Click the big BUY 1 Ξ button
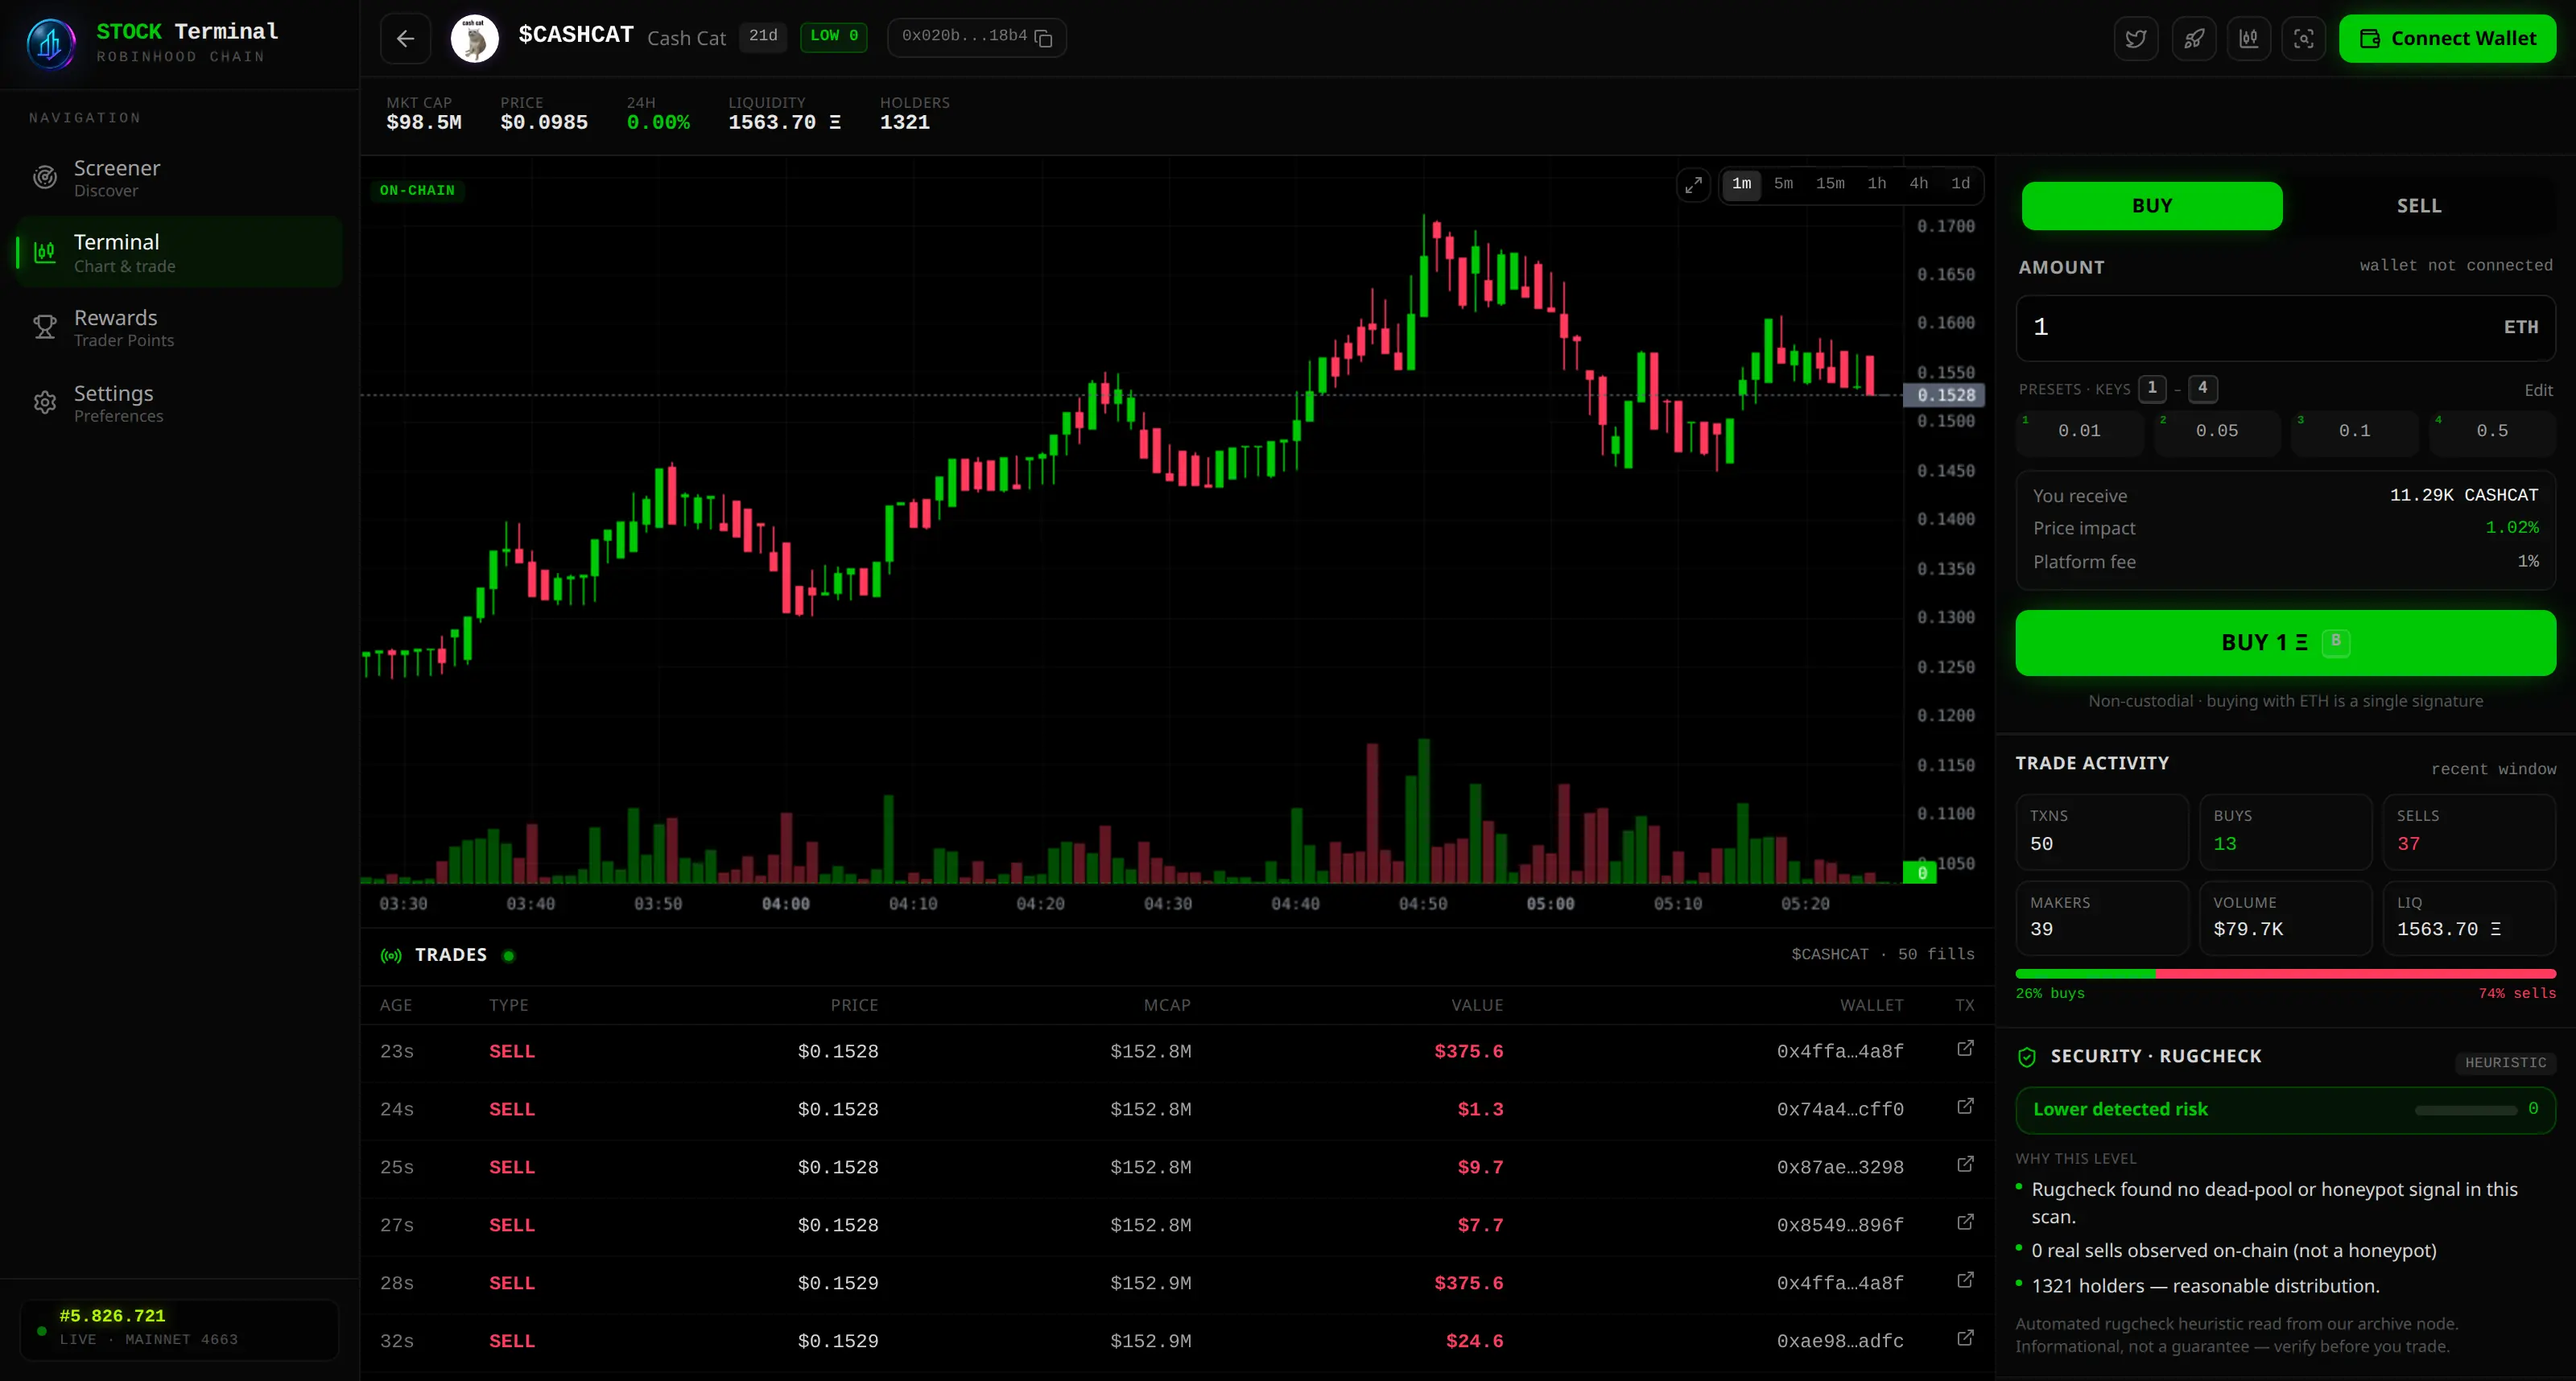The width and height of the screenshot is (2576, 1381). [2285, 643]
